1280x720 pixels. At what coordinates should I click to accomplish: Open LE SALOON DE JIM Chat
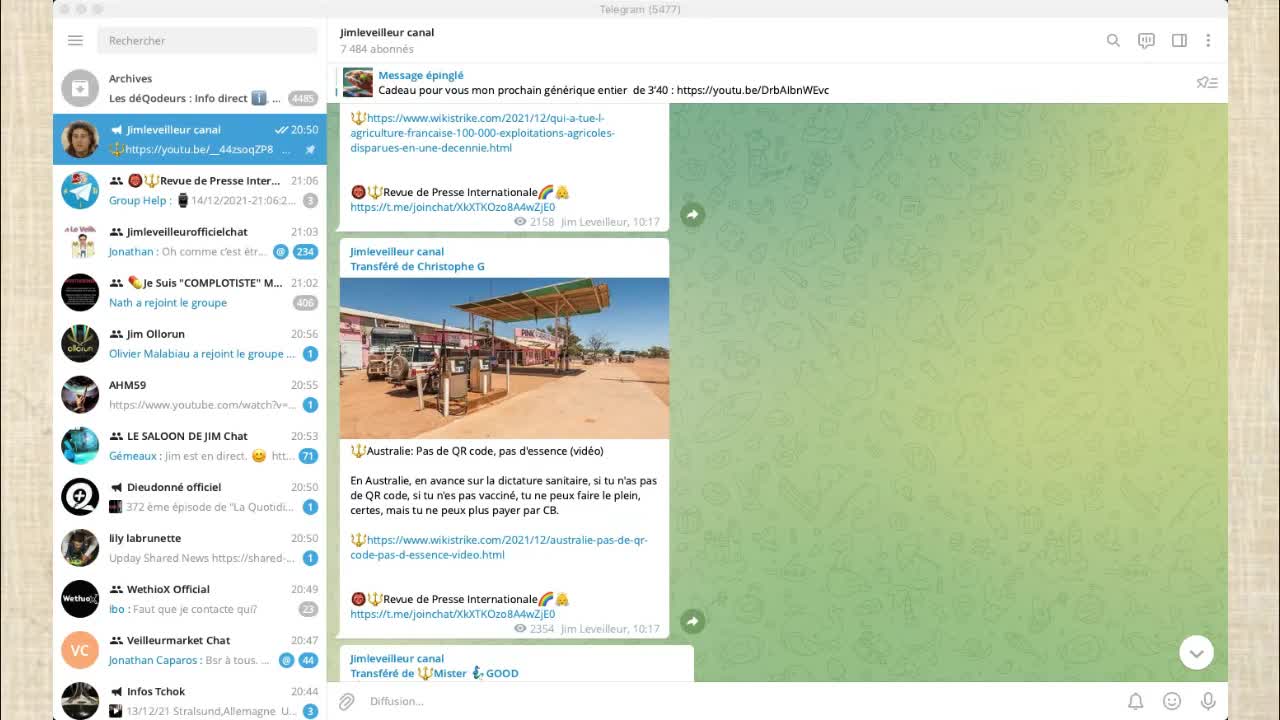pyautogui.click(x=190, y=445)
